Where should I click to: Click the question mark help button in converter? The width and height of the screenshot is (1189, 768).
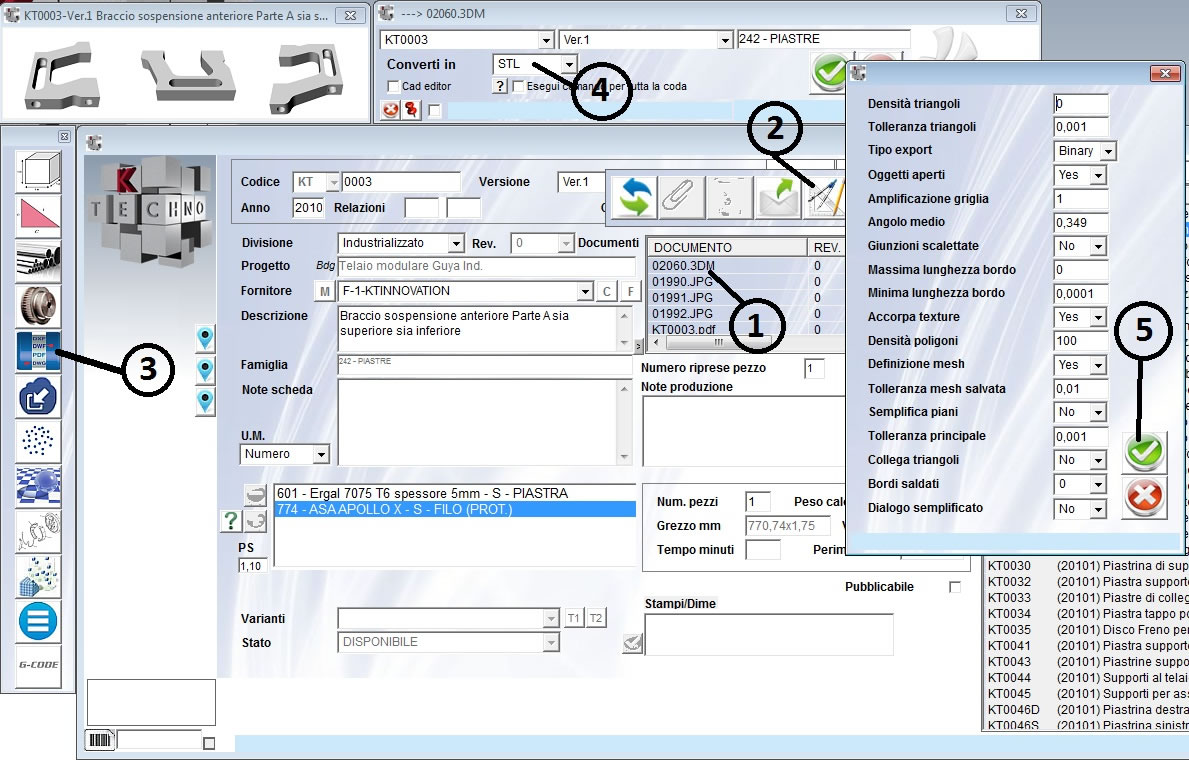[x=499, y=86]
